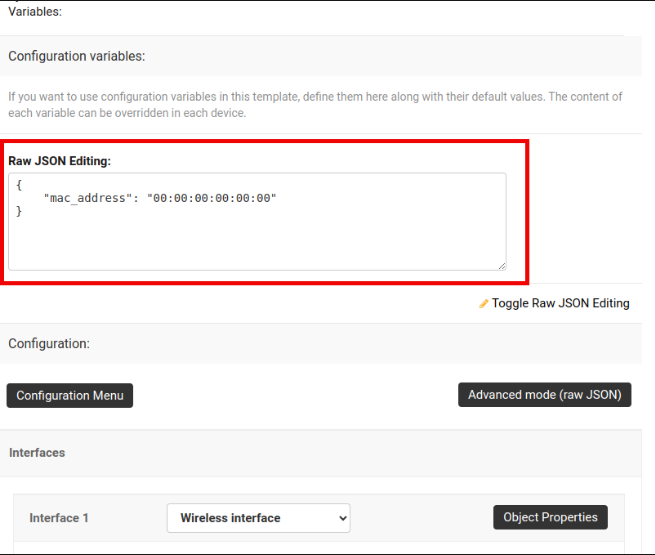Image resolution: width=655 pixels, height=555 pixels.
Task: Open the Wireless interface type dropdown
Action: click(258, 518)
